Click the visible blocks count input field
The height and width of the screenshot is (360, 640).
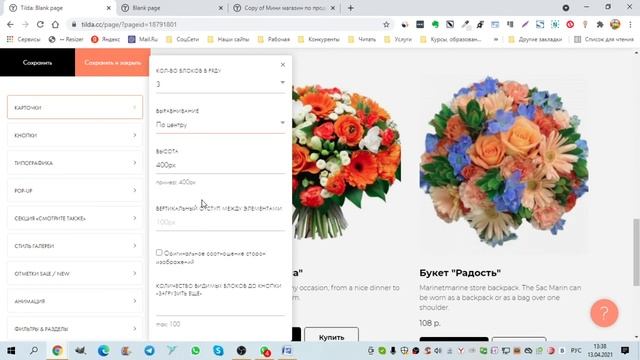pos(220,308)
